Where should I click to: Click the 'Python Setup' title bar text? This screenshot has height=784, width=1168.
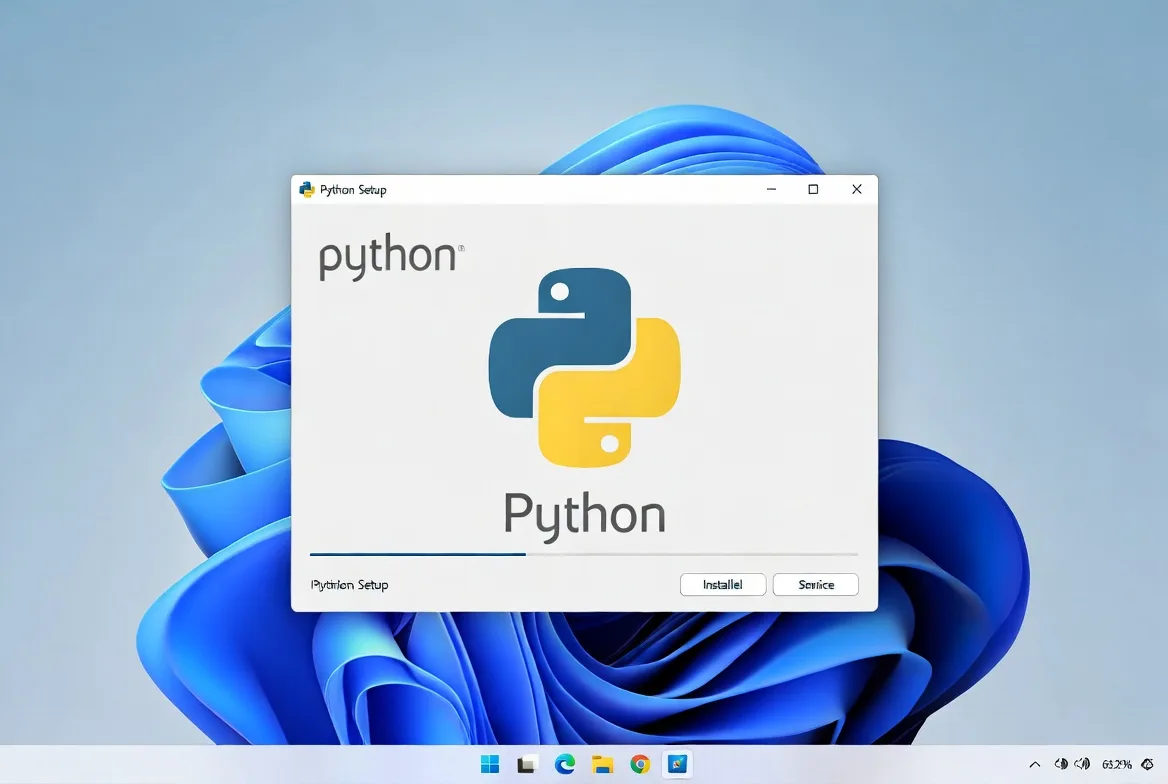tap(353, 190)
